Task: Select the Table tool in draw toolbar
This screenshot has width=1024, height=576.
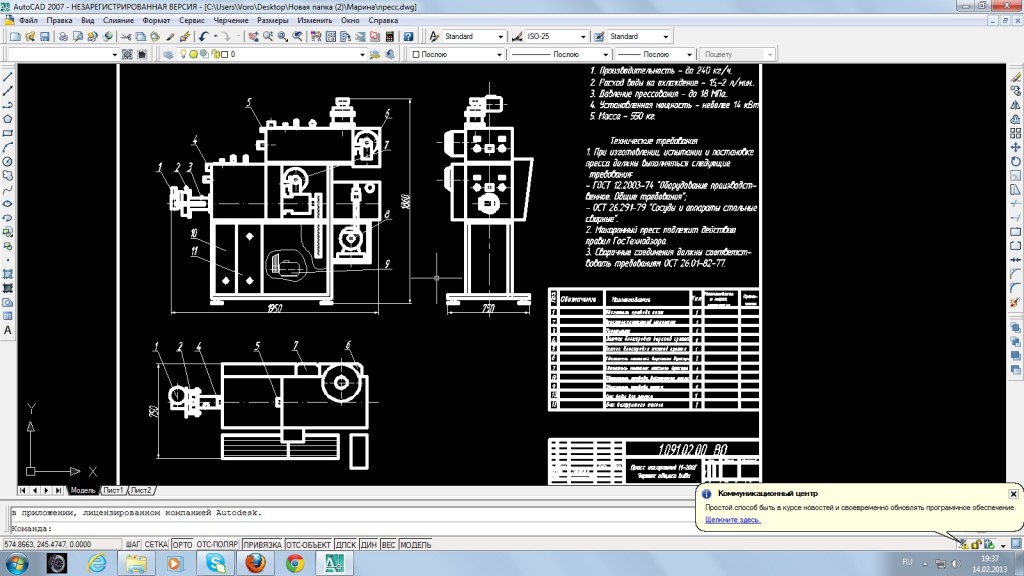Action: point(8,316)
